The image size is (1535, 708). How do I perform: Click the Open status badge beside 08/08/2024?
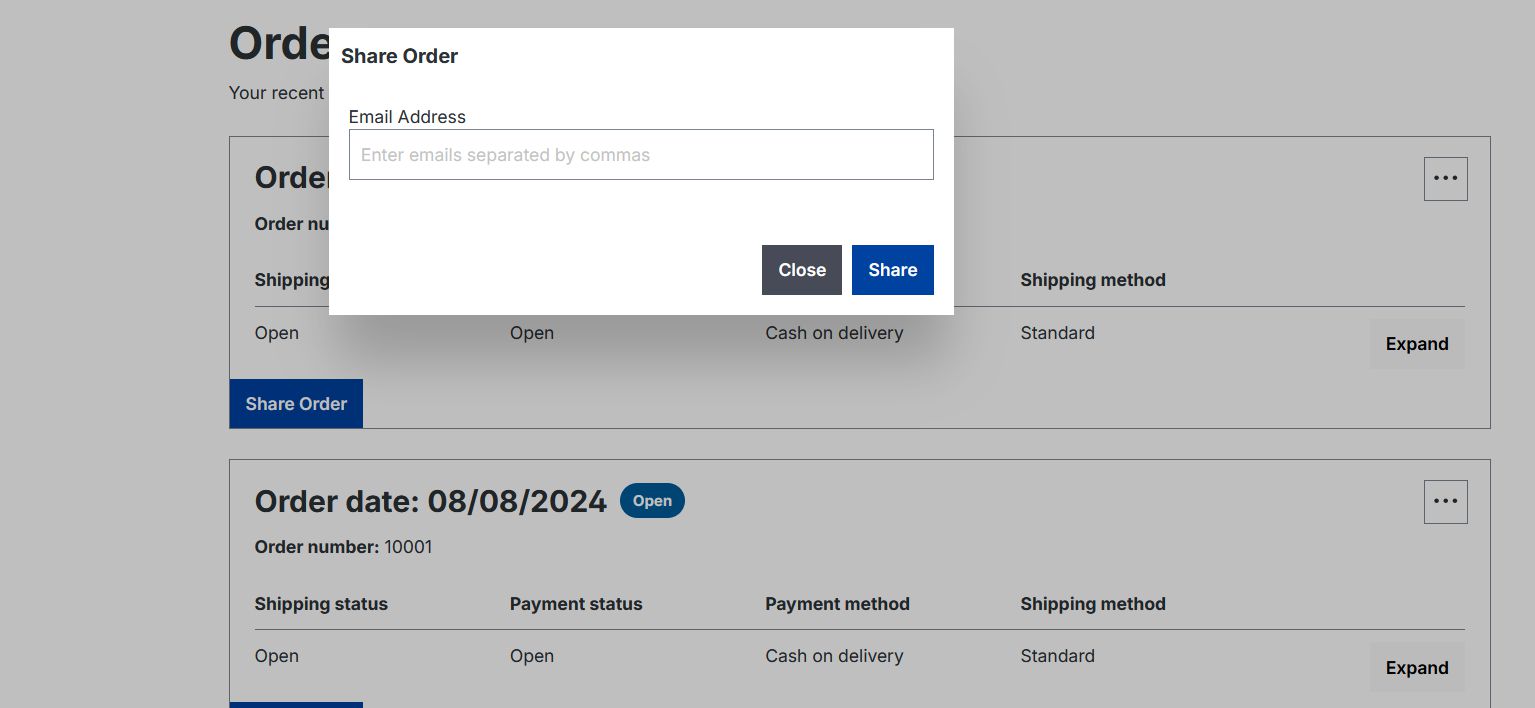(x=652, y=501)
